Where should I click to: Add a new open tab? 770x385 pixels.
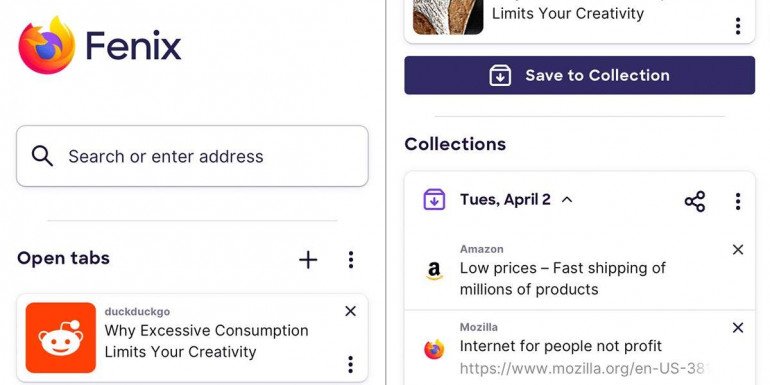(308, 260)
